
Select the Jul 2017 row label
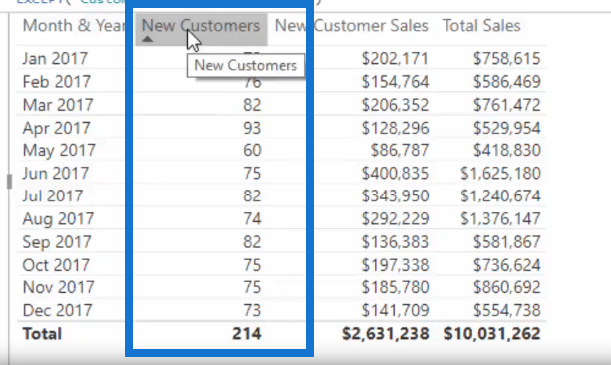tap(53, 196)
